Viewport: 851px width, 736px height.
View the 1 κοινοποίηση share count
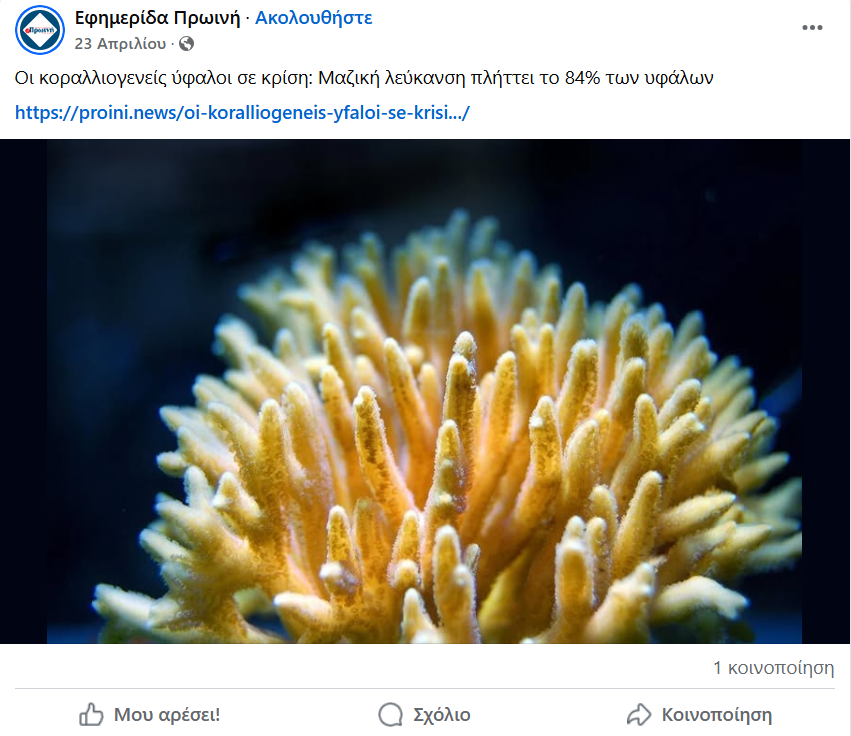[773, 668]
